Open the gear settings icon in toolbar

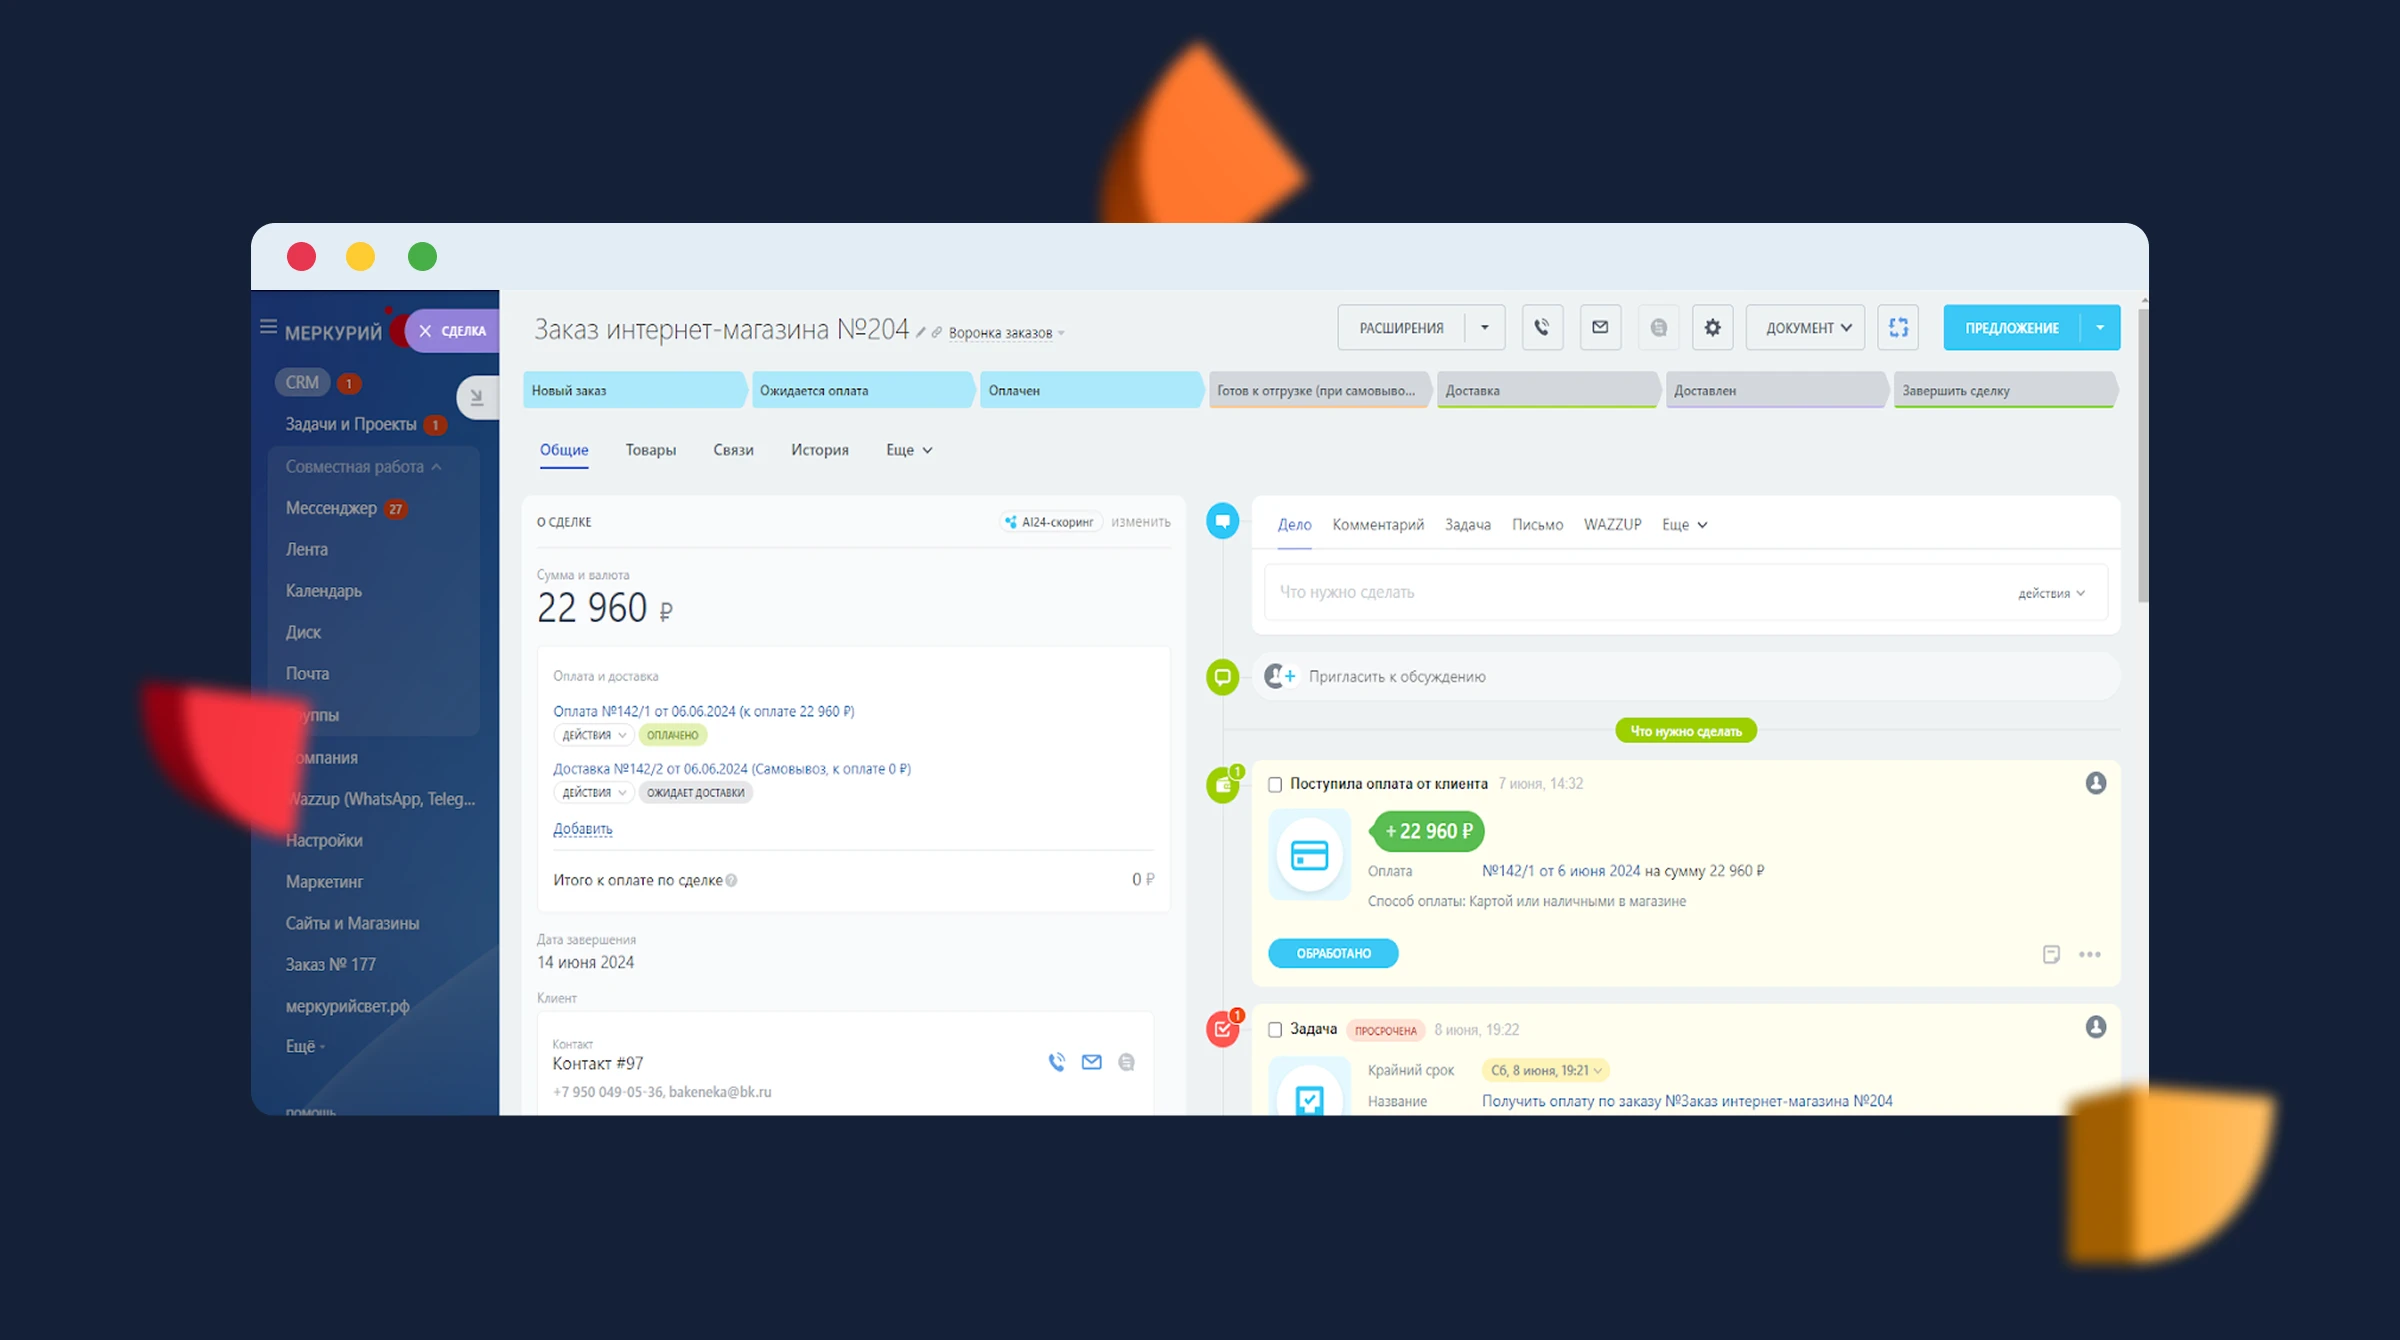pyautogui.click(x=1712, y=328)
